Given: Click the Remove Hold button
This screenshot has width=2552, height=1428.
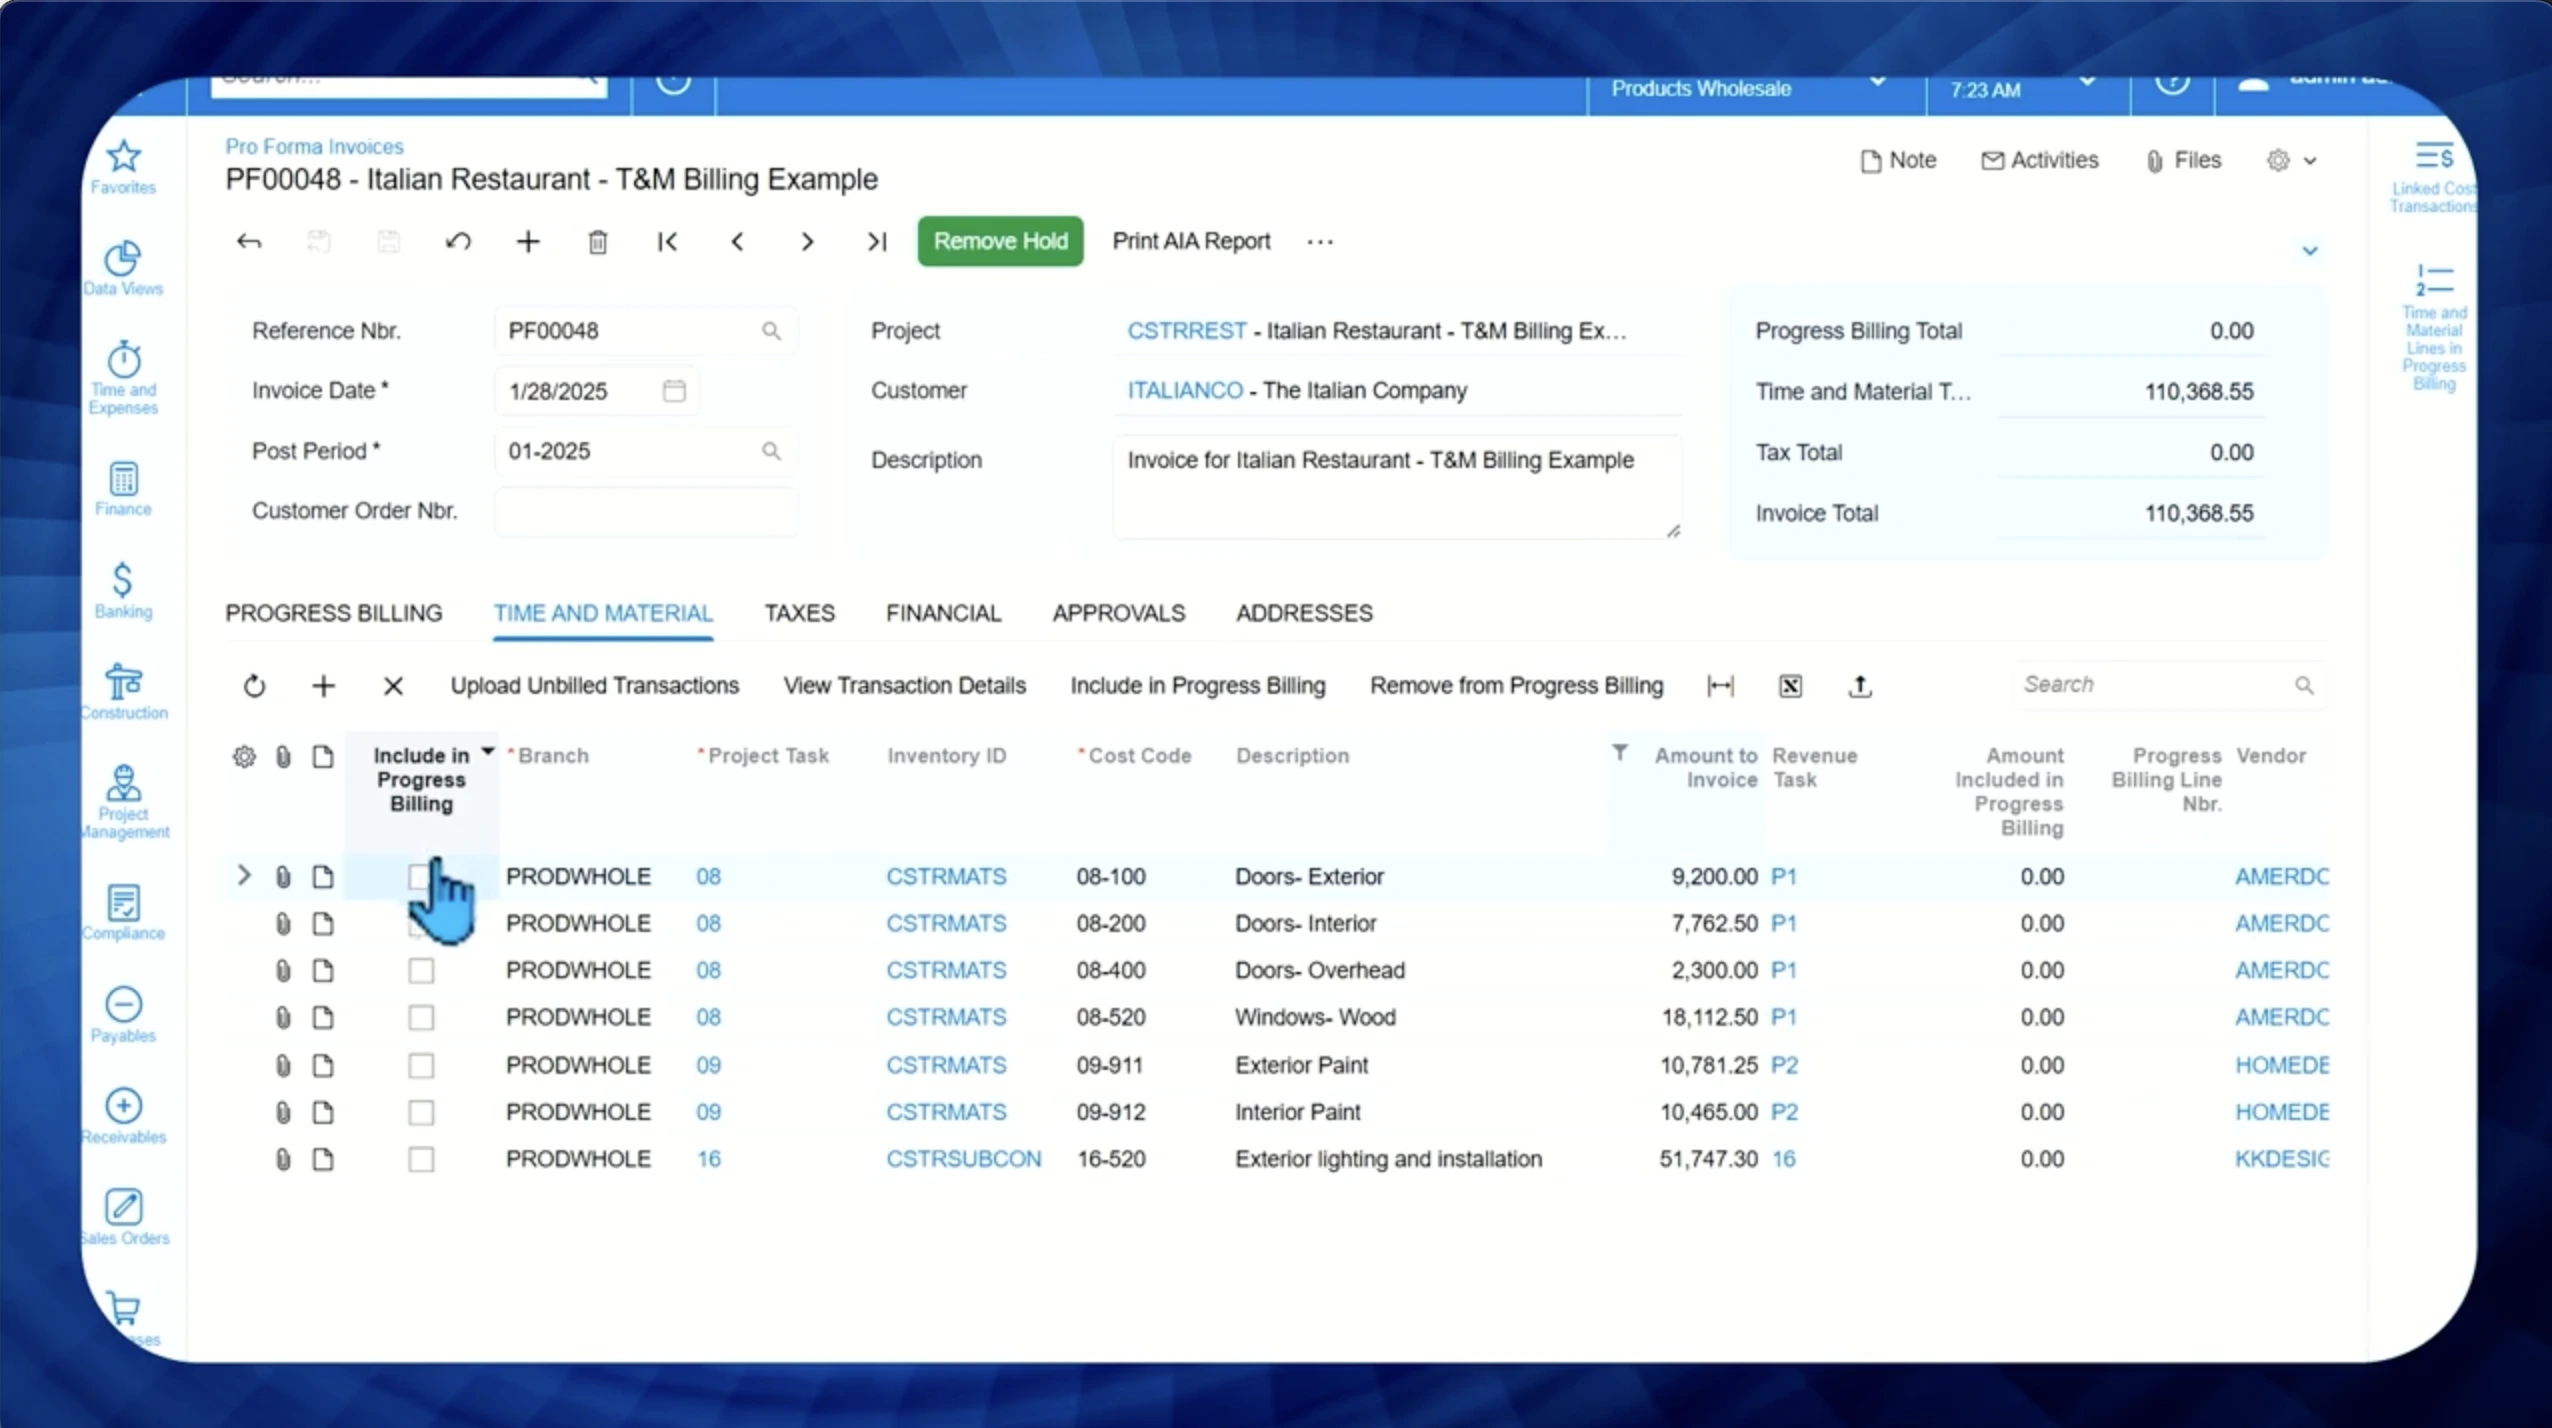Looking at the screenshot, I should pos(1000,241).
